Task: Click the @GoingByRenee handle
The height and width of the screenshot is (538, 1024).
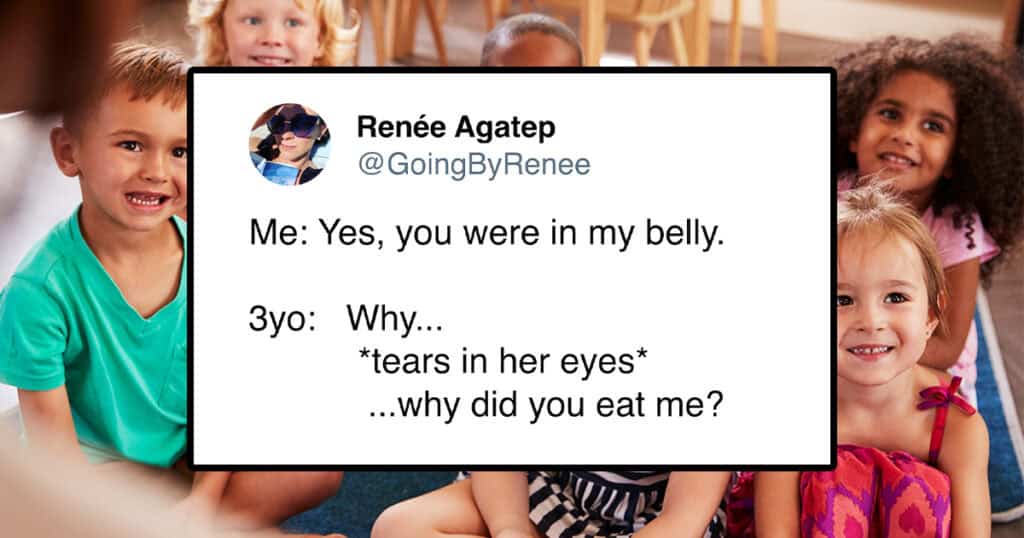Action: (472, 165)
